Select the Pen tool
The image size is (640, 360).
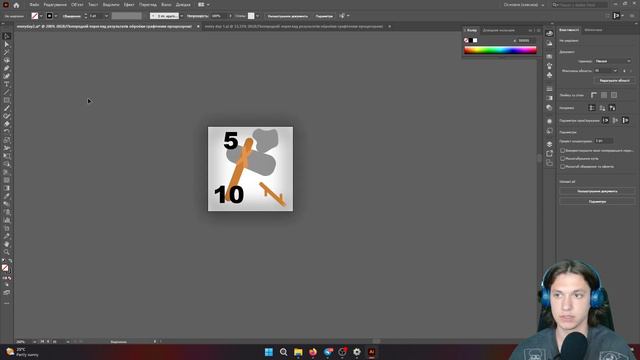[7, 68]
